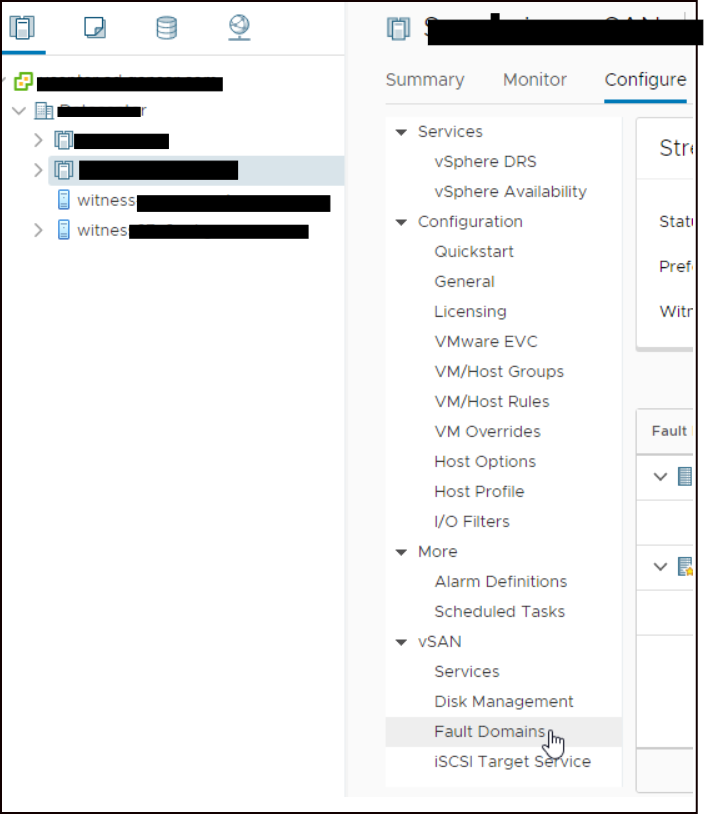Open Hosts and Clusters inventory view
Viewport: 704px width, 814px height.
21,27
